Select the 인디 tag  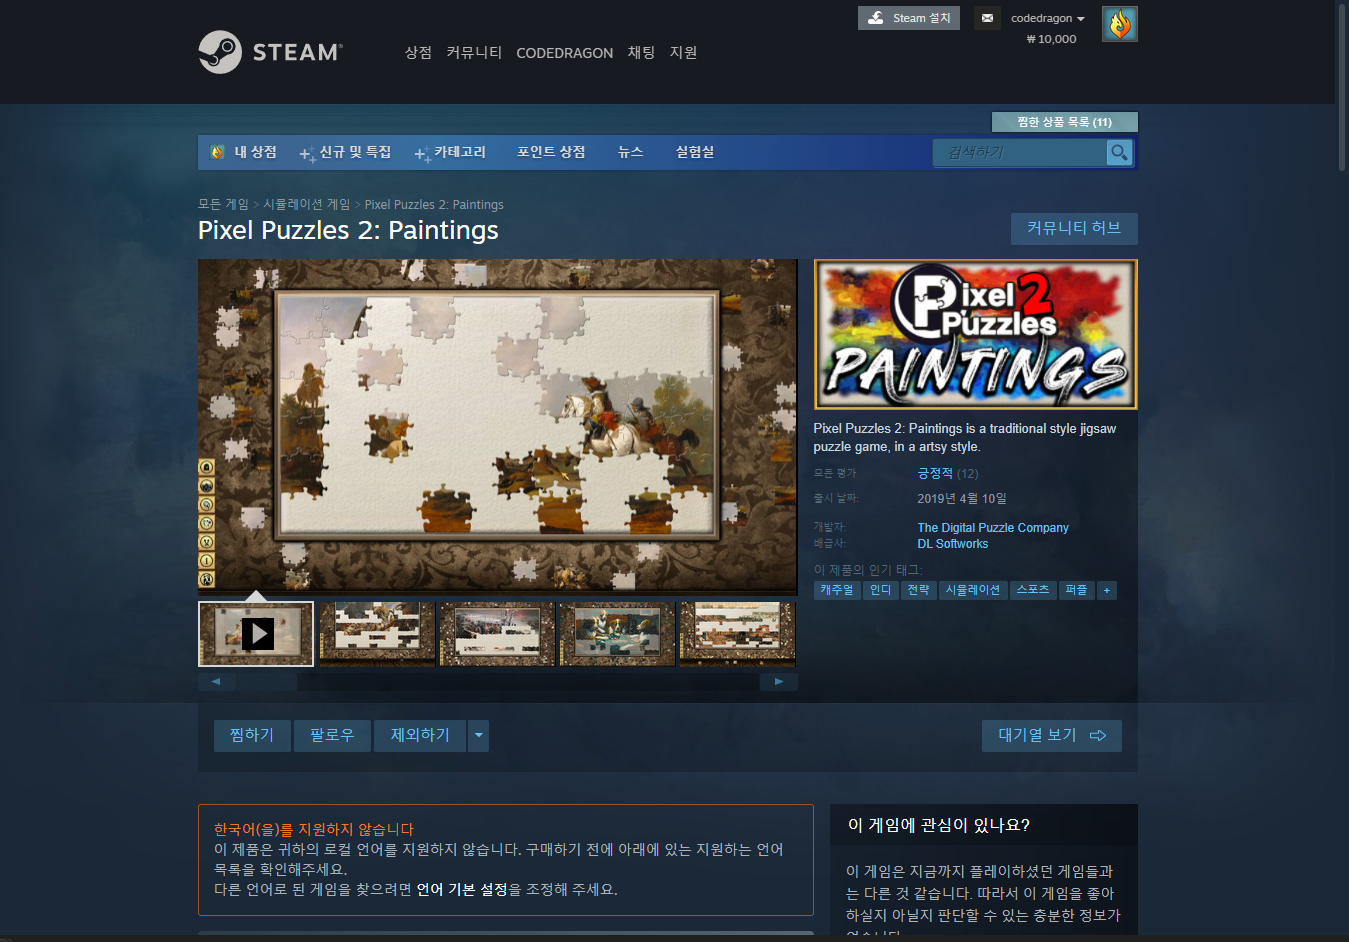[880, 590]
